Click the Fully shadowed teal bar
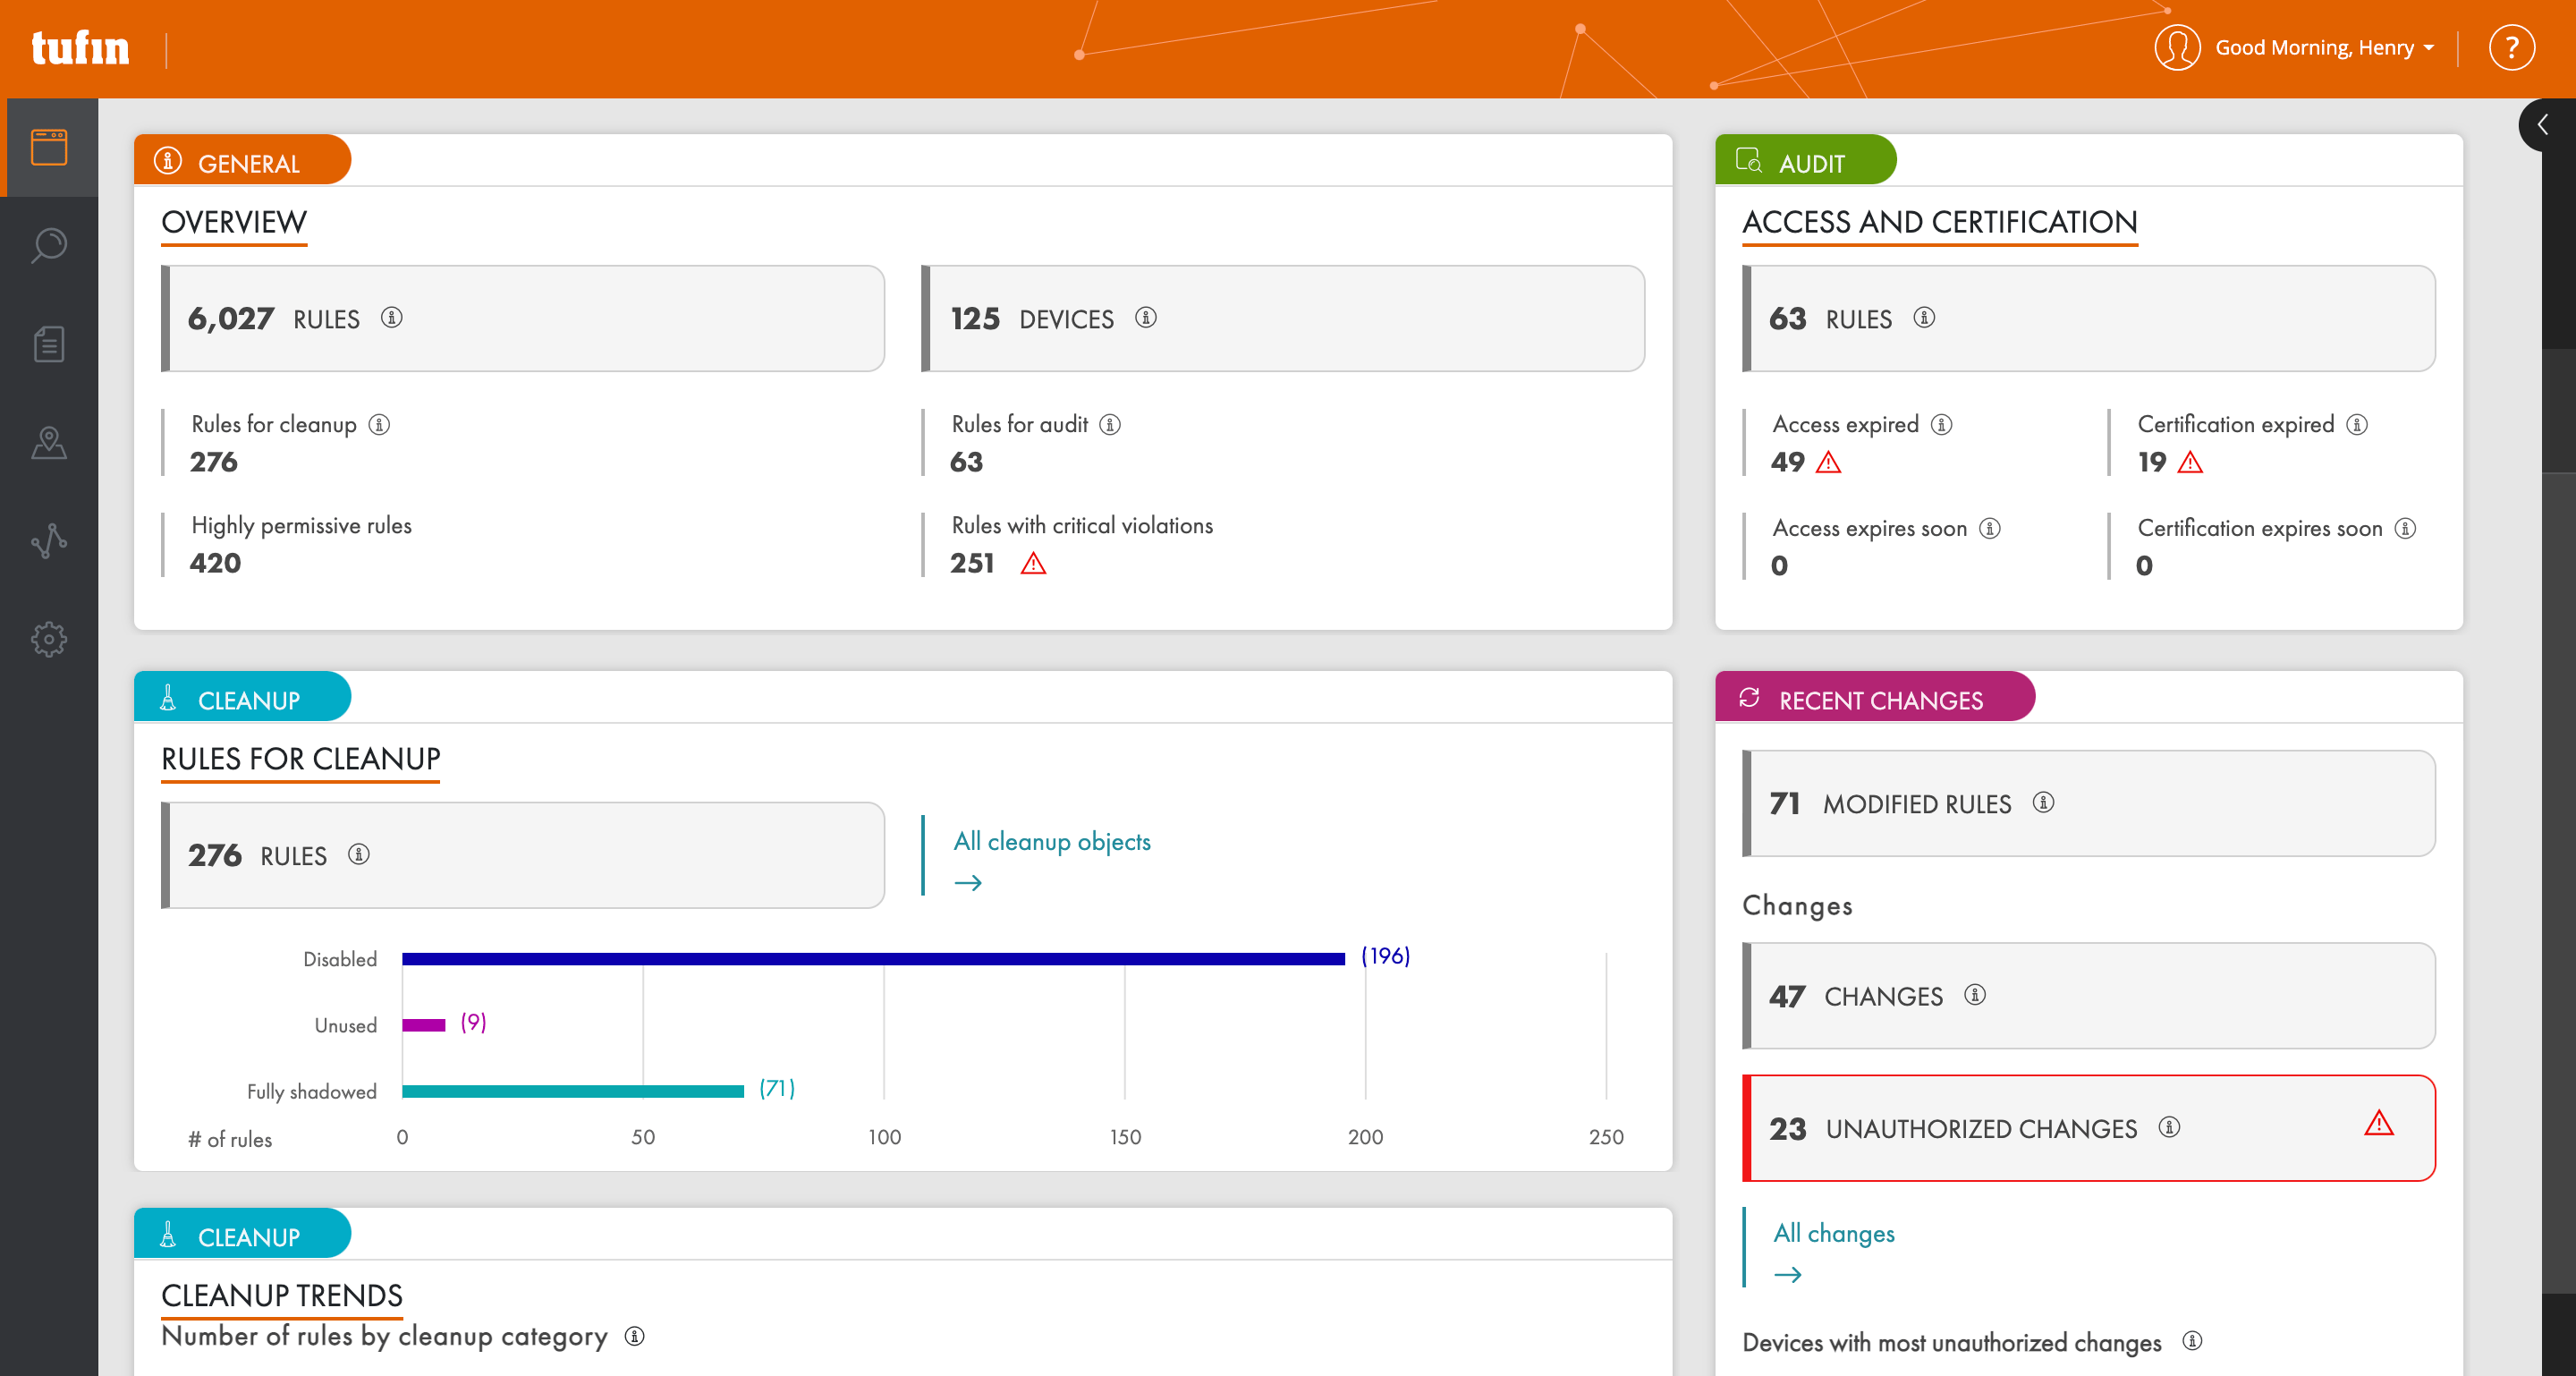This screenshot has height=1376, width=2576. click(572, 1091)
